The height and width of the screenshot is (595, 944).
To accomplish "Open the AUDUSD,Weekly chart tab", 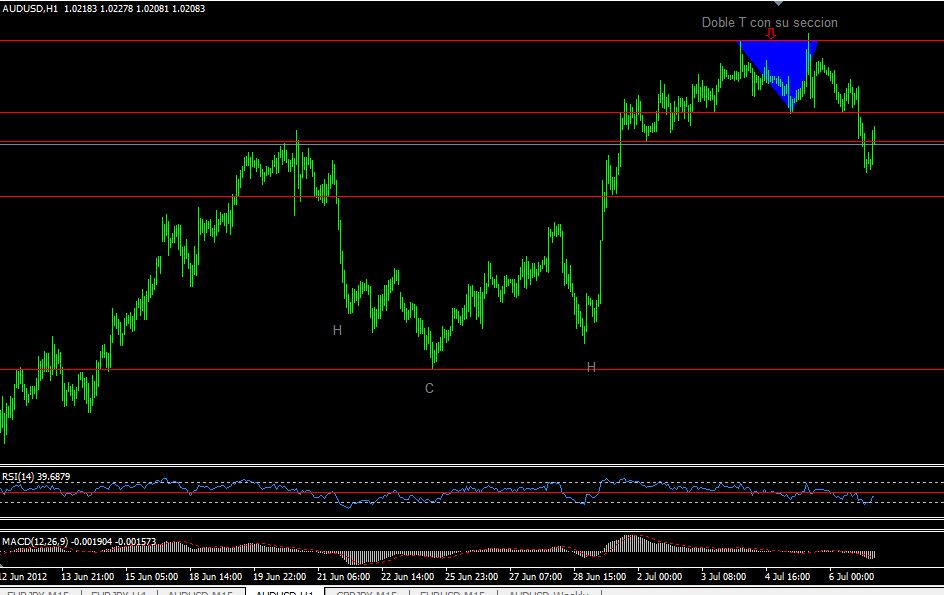I will (x=548, y=593).
